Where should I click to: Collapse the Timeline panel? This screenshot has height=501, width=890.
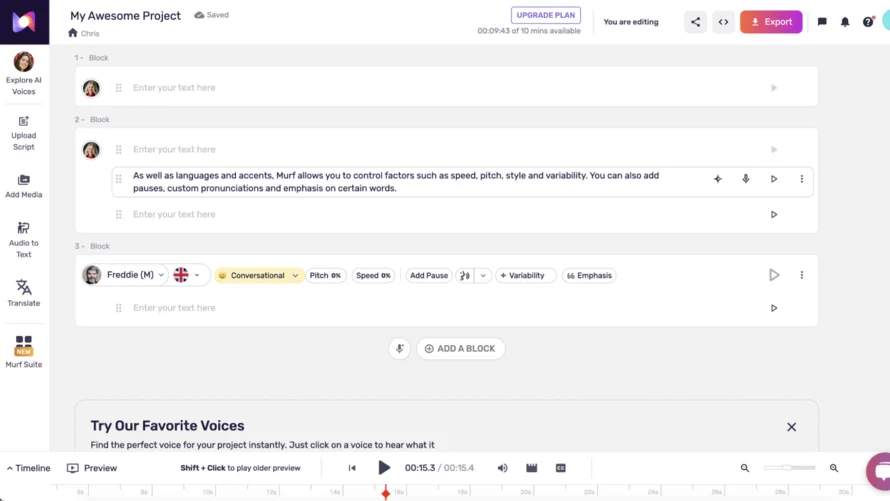pyautogui.click(x=28, y=468)
